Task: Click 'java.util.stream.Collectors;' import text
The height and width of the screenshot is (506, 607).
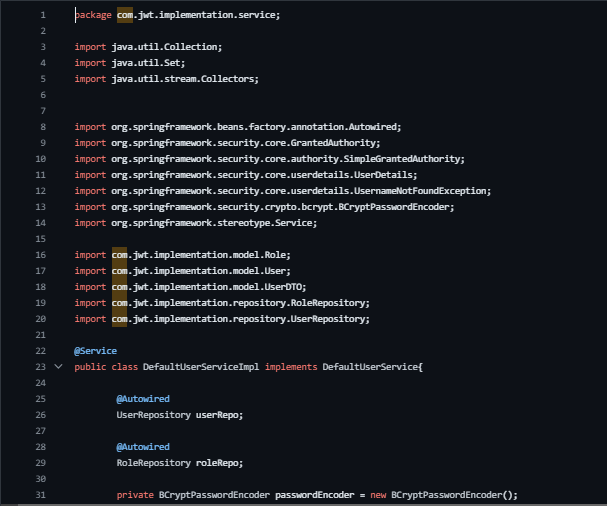Action: click(185, 79)
